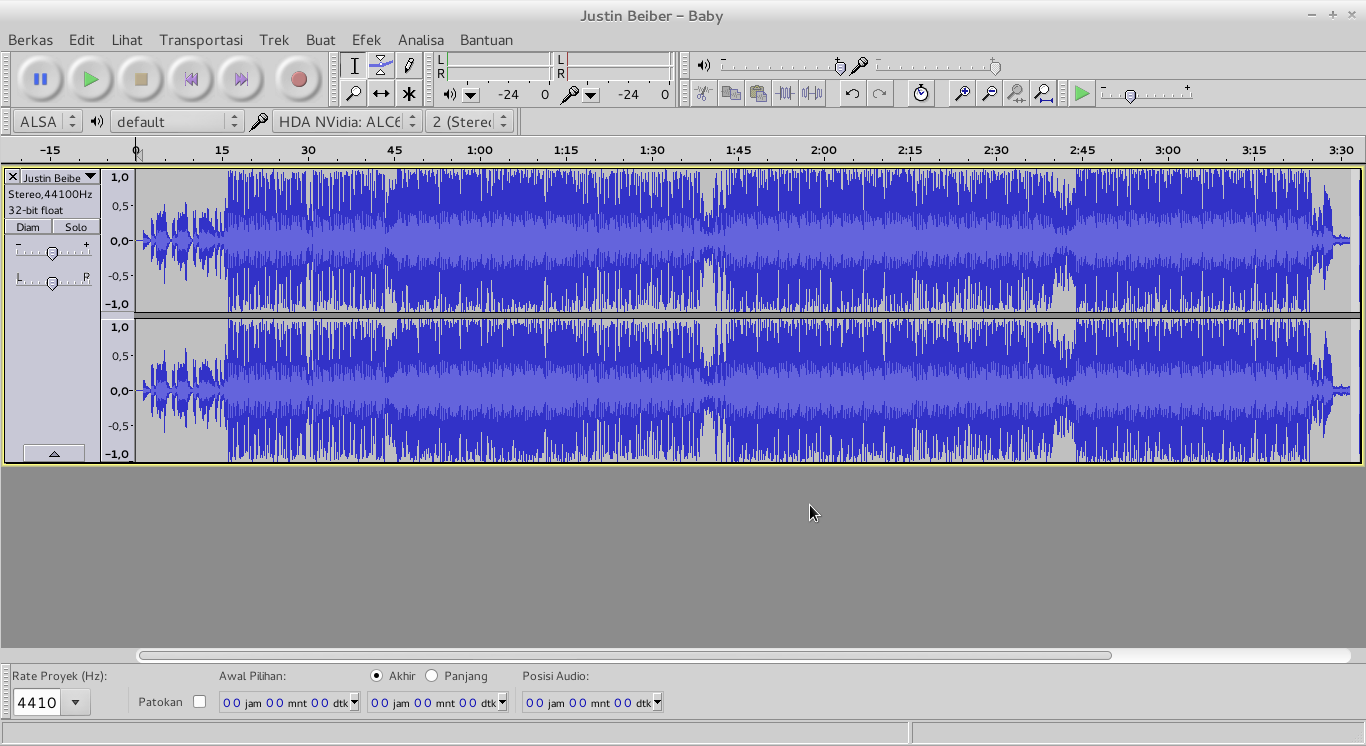Viewport: 1366px width, 746px height.
Task: Open the Efek menu
Action: click(x=366, y=40)
